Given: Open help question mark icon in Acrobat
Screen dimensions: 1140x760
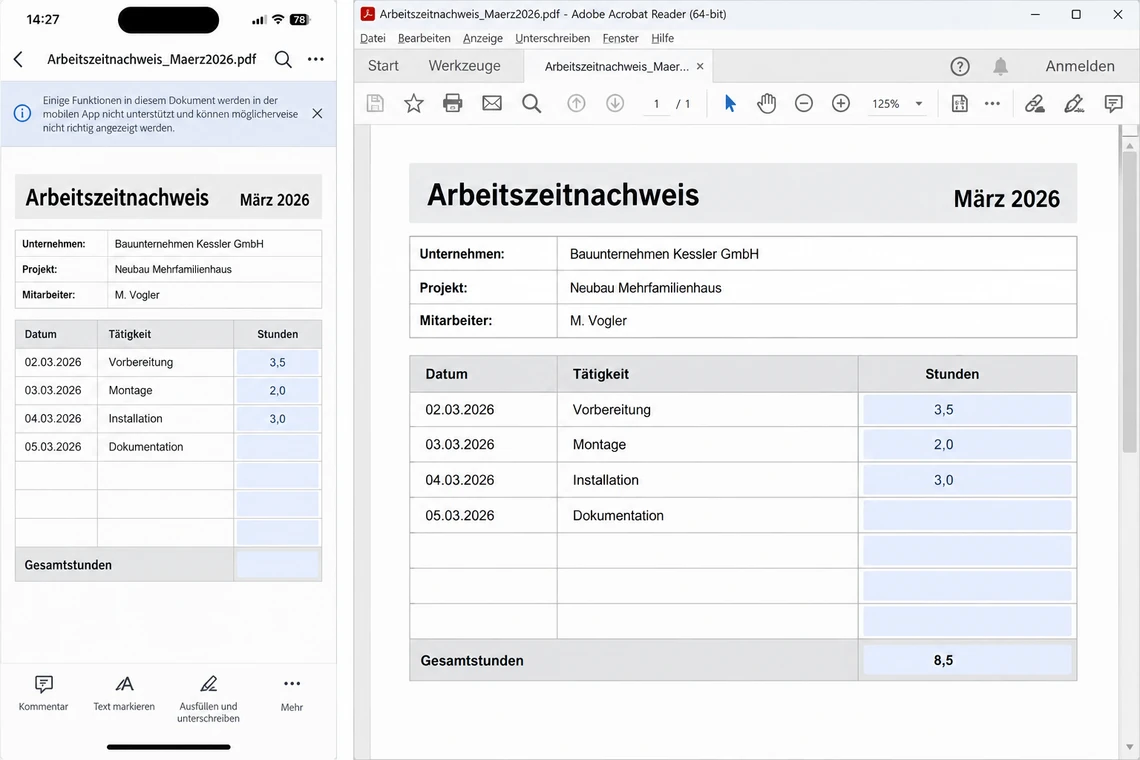Looking at the screenshot, I should 960,66.
